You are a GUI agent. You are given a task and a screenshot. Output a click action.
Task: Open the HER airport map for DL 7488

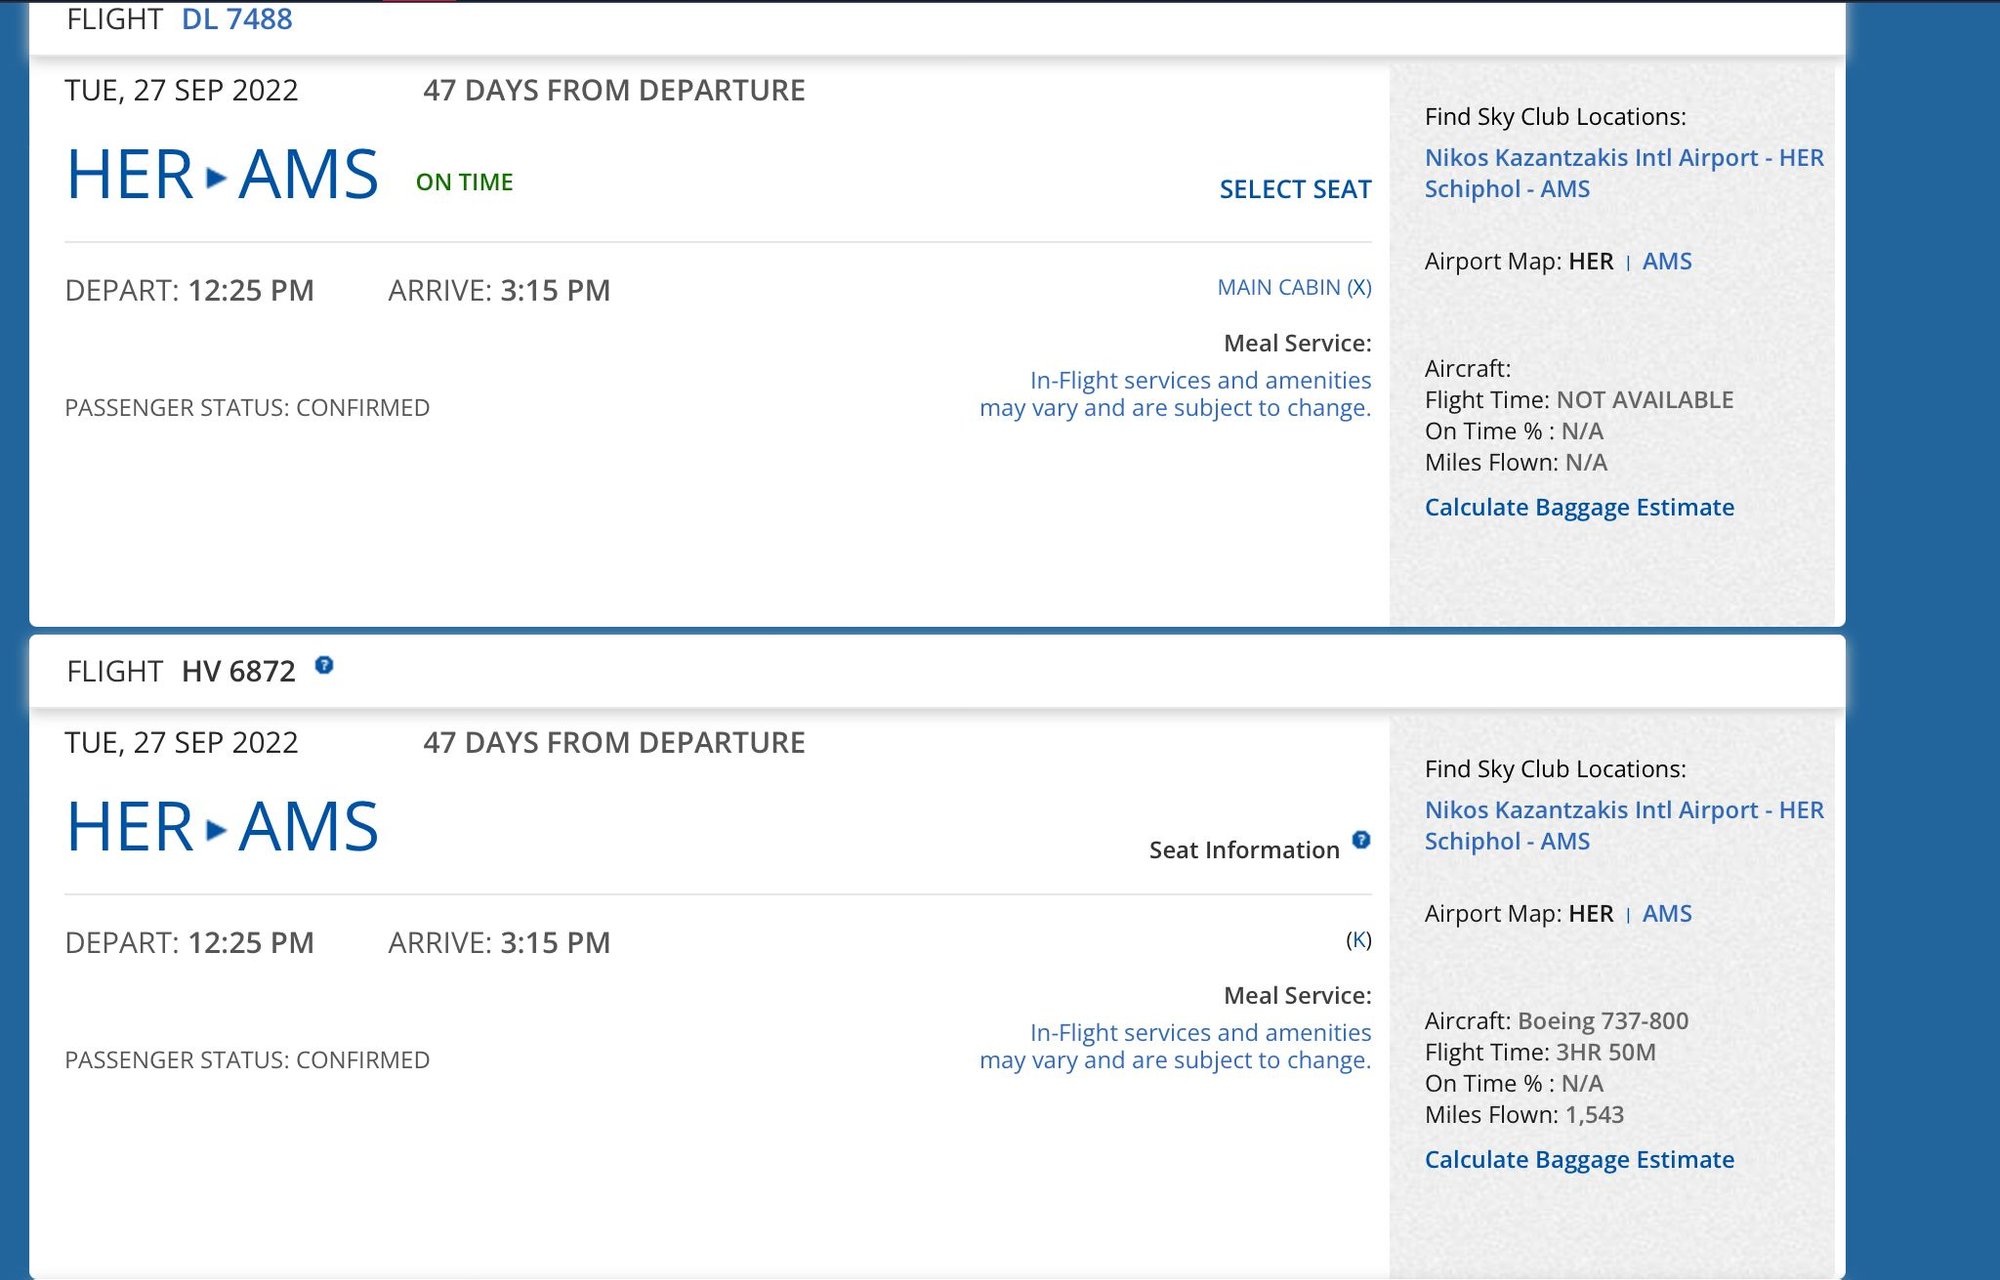pos(1591,262)
